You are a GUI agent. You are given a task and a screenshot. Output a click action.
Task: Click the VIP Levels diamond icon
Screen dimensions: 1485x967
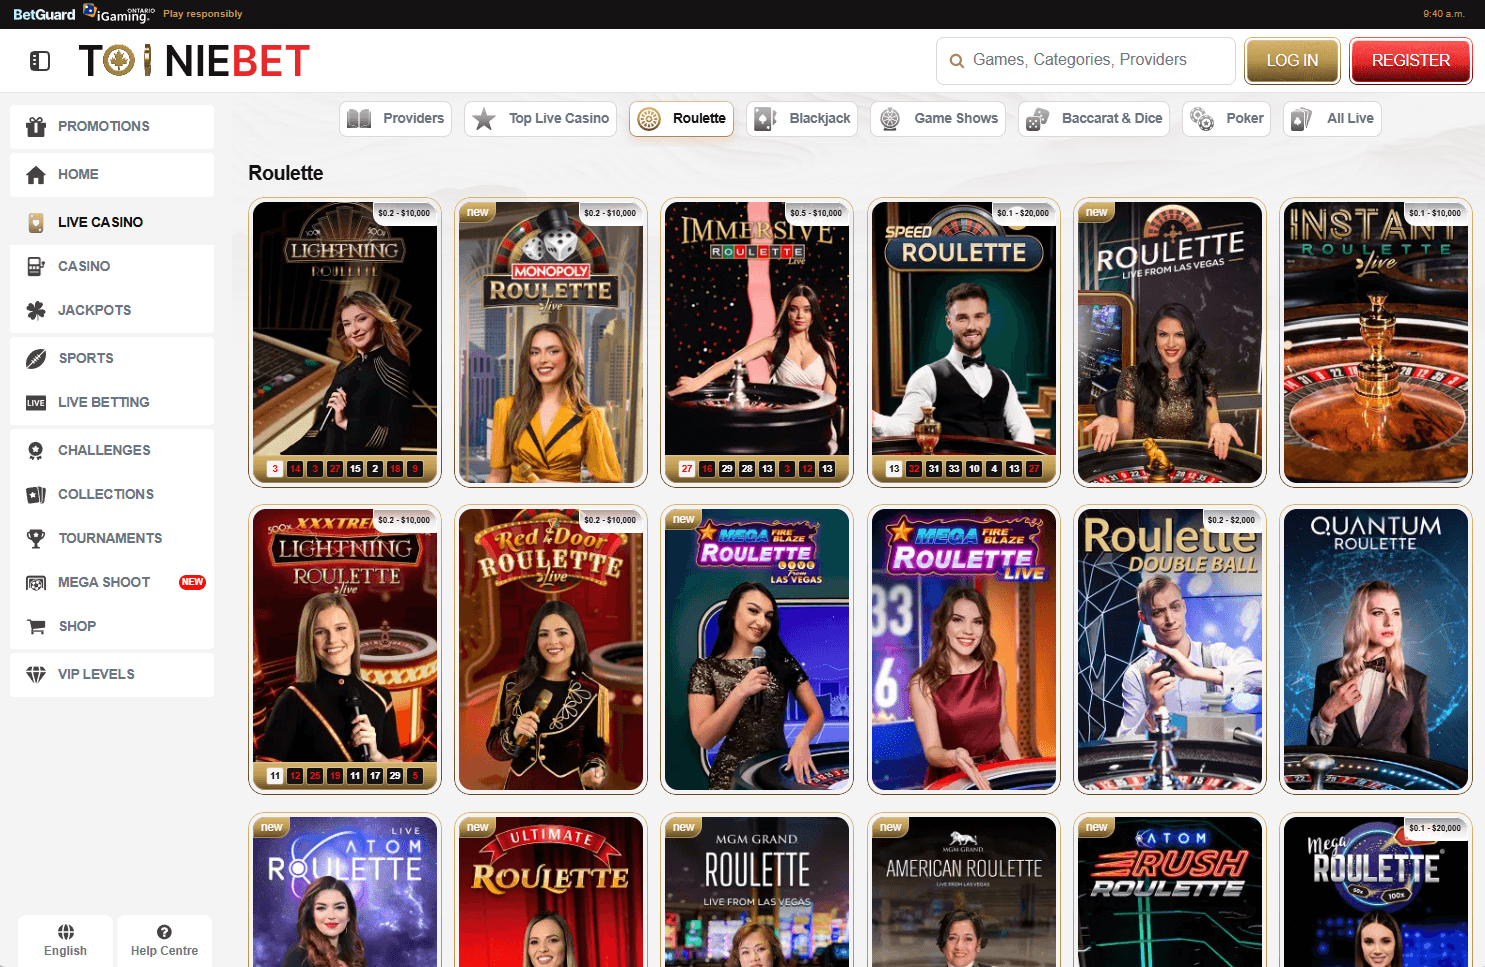[36, 674]
